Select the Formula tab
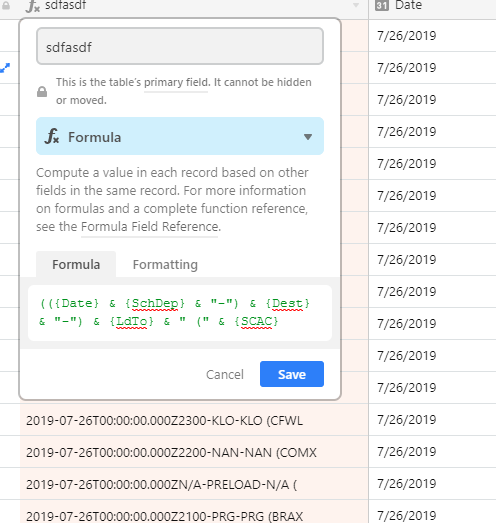This screenshot has width=496, height=523. coord(76,265)
